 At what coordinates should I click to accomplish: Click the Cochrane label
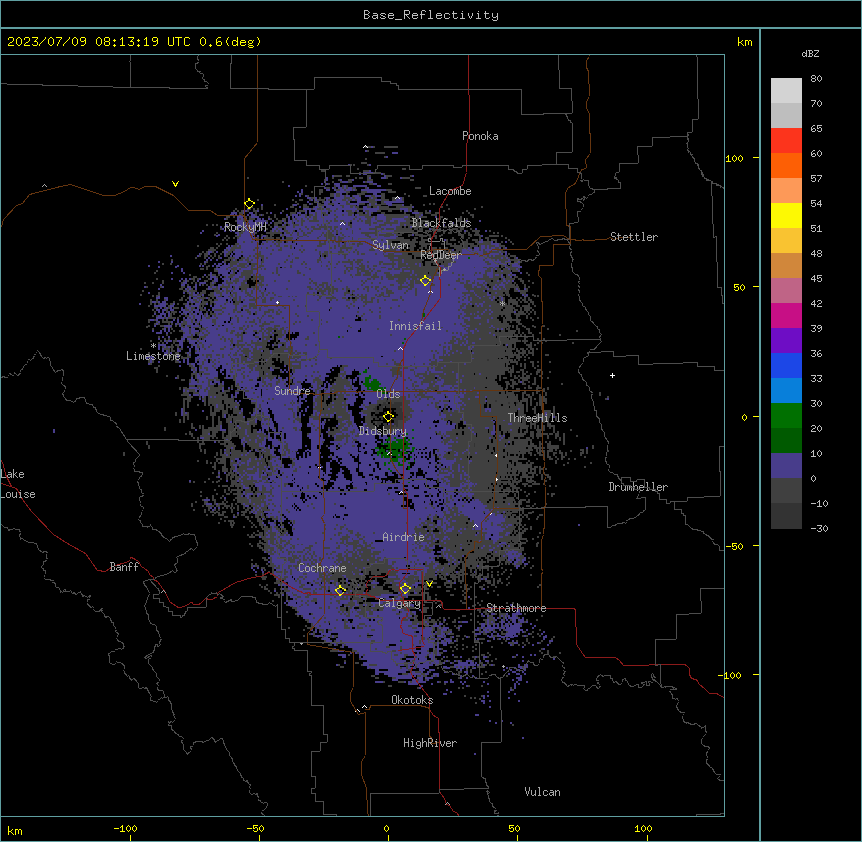(322, 568)
